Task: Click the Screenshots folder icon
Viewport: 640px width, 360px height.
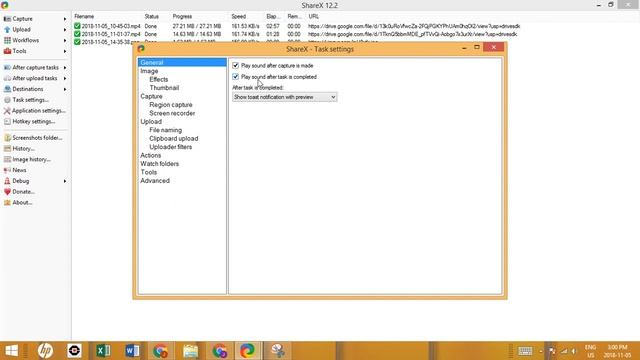Action: pos(7,138)
